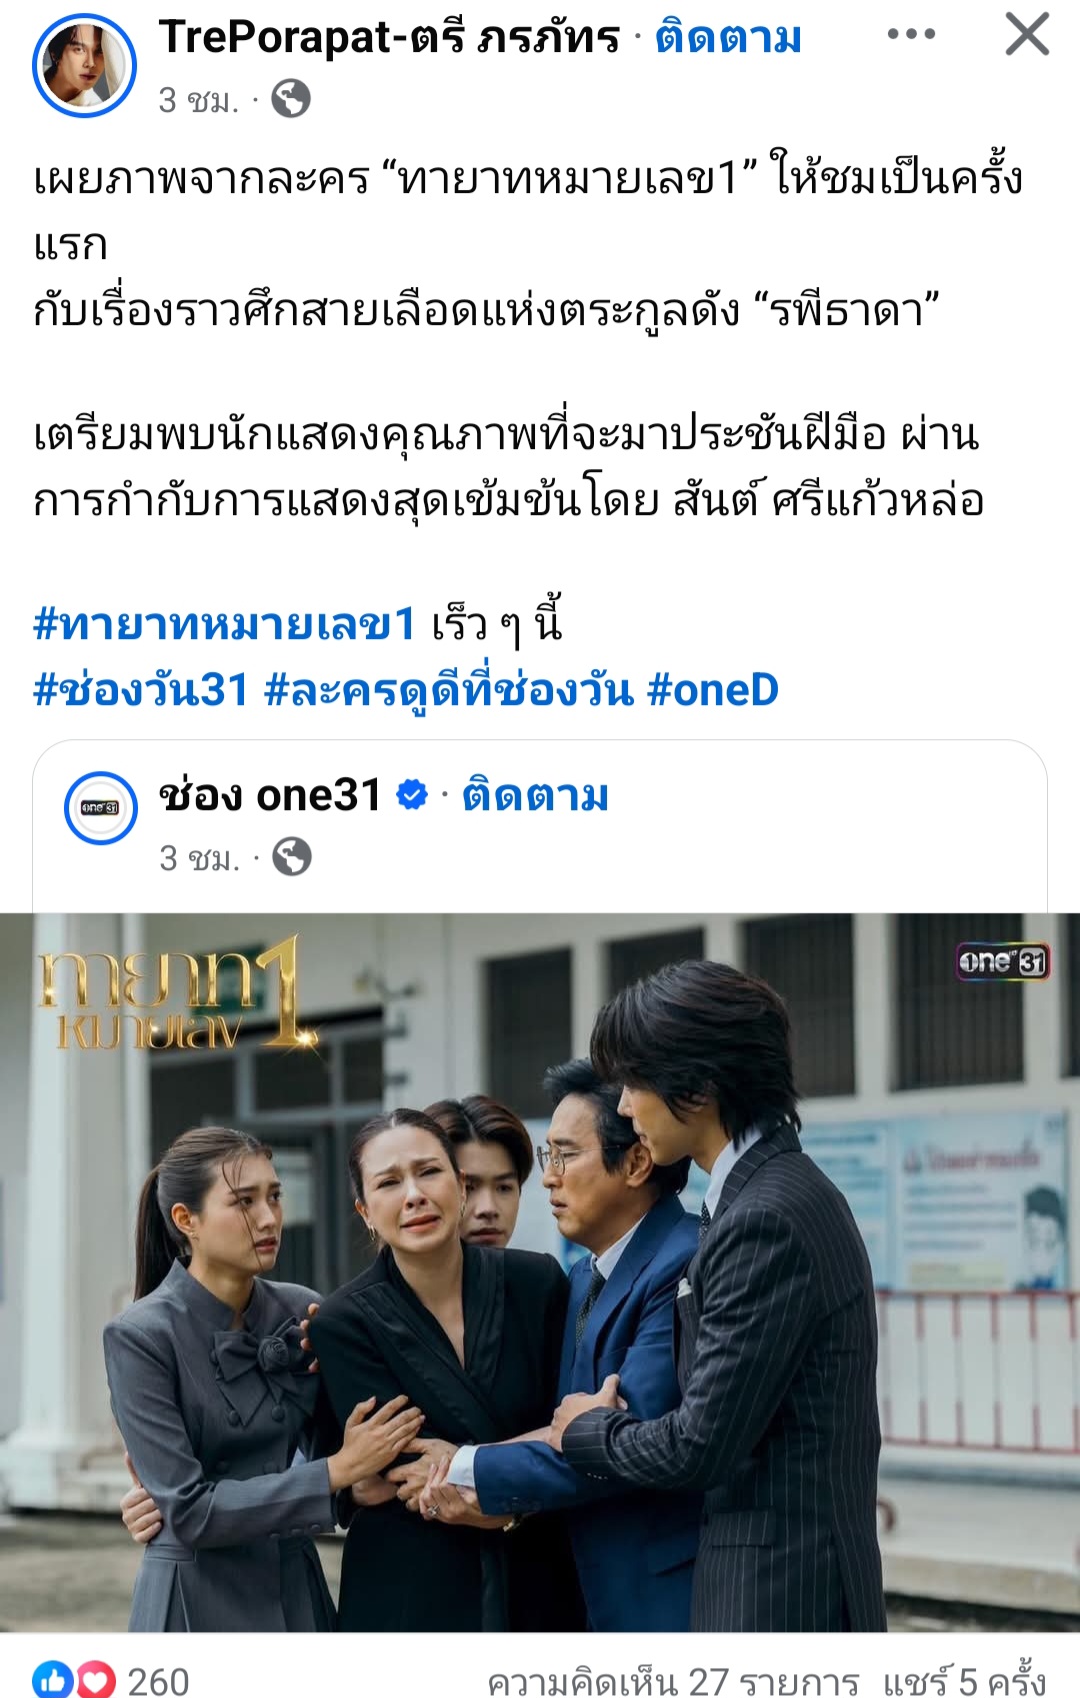Viewport: 1080px width, 1698px height.
Task: Open the ช่อง one31 page avatar
Action: [101, 807]
